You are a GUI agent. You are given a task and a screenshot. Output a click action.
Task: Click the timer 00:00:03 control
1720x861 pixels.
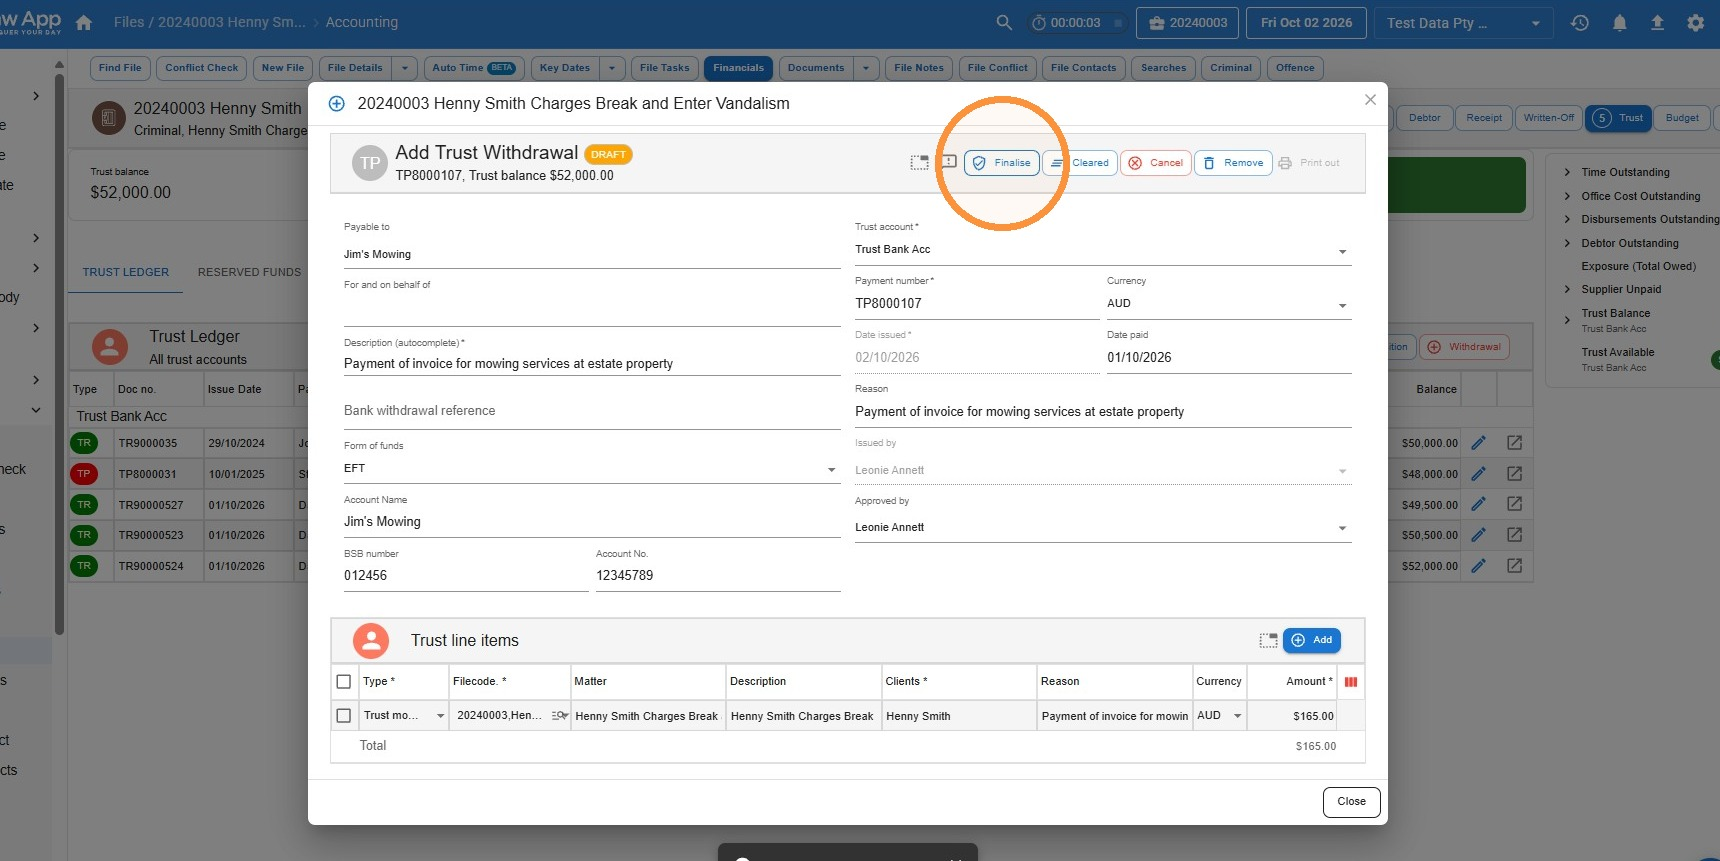tap(1076, 22)
